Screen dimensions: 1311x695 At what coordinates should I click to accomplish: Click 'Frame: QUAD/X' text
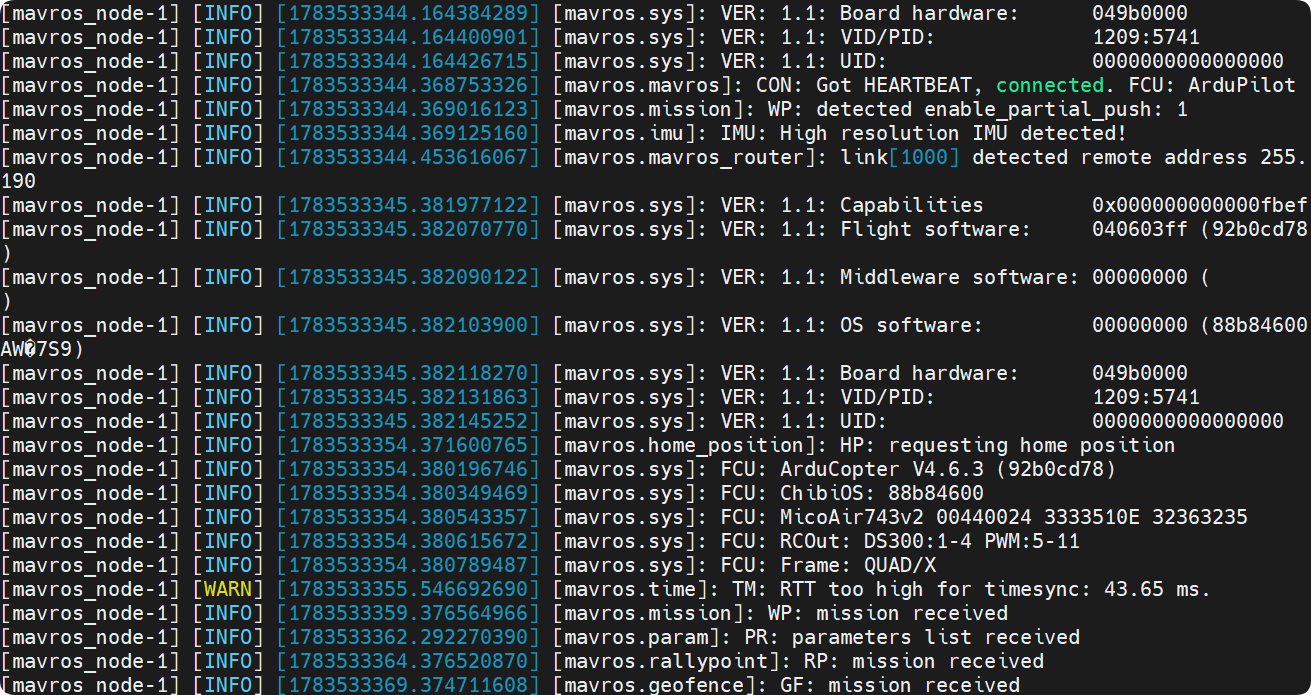point(858,565)
